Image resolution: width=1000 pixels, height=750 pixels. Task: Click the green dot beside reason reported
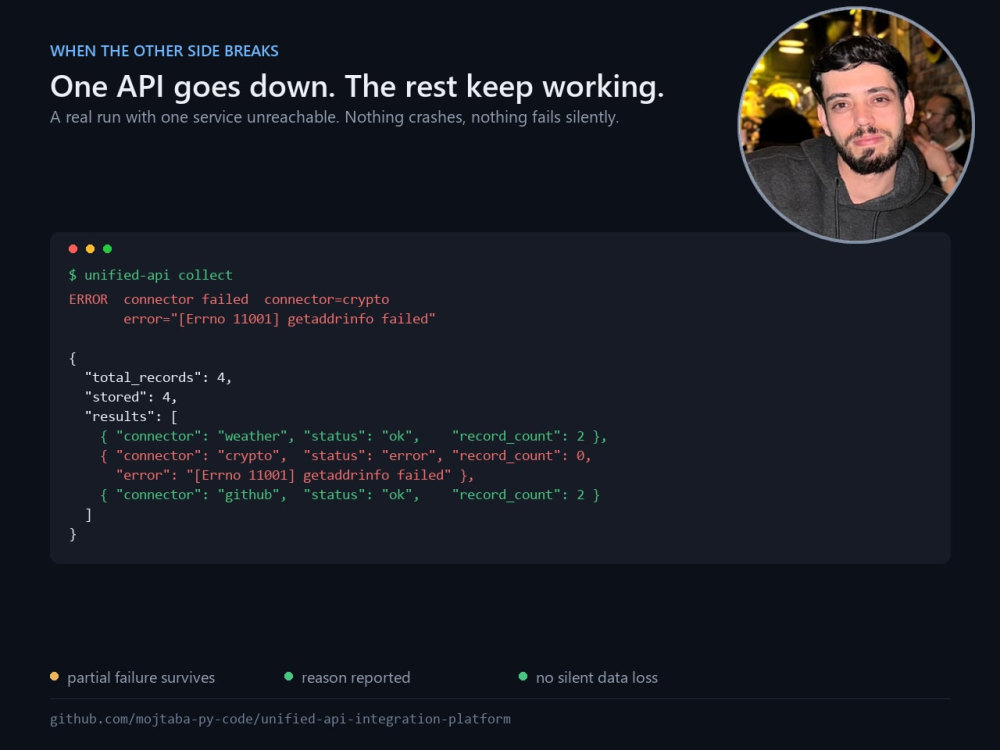point(288,677)
